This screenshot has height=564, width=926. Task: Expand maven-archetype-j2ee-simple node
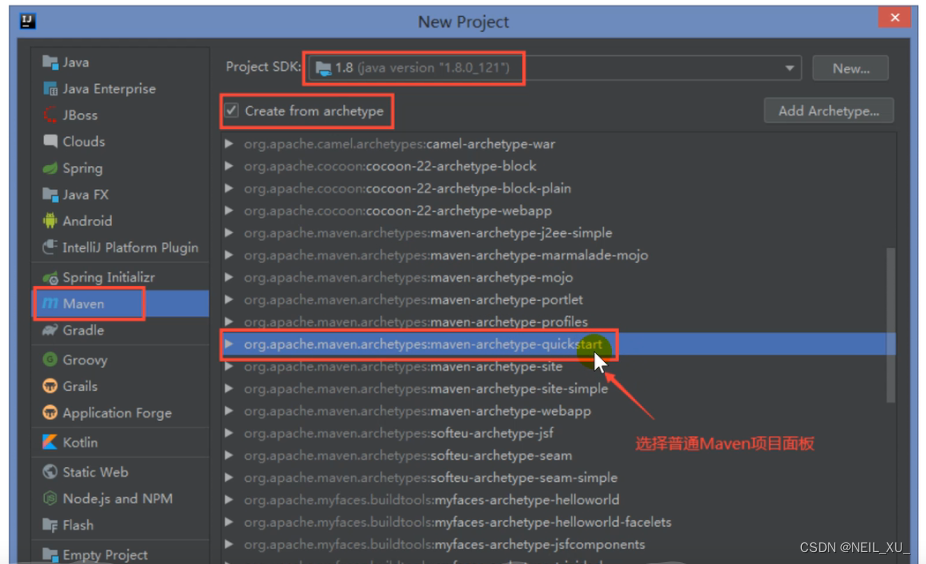coord(229,233)
